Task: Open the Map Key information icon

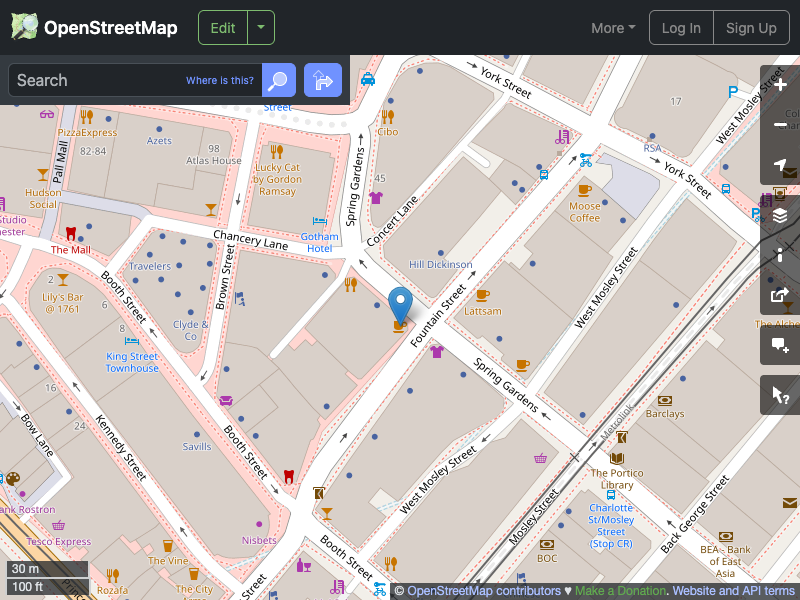Action: point(780,254)
